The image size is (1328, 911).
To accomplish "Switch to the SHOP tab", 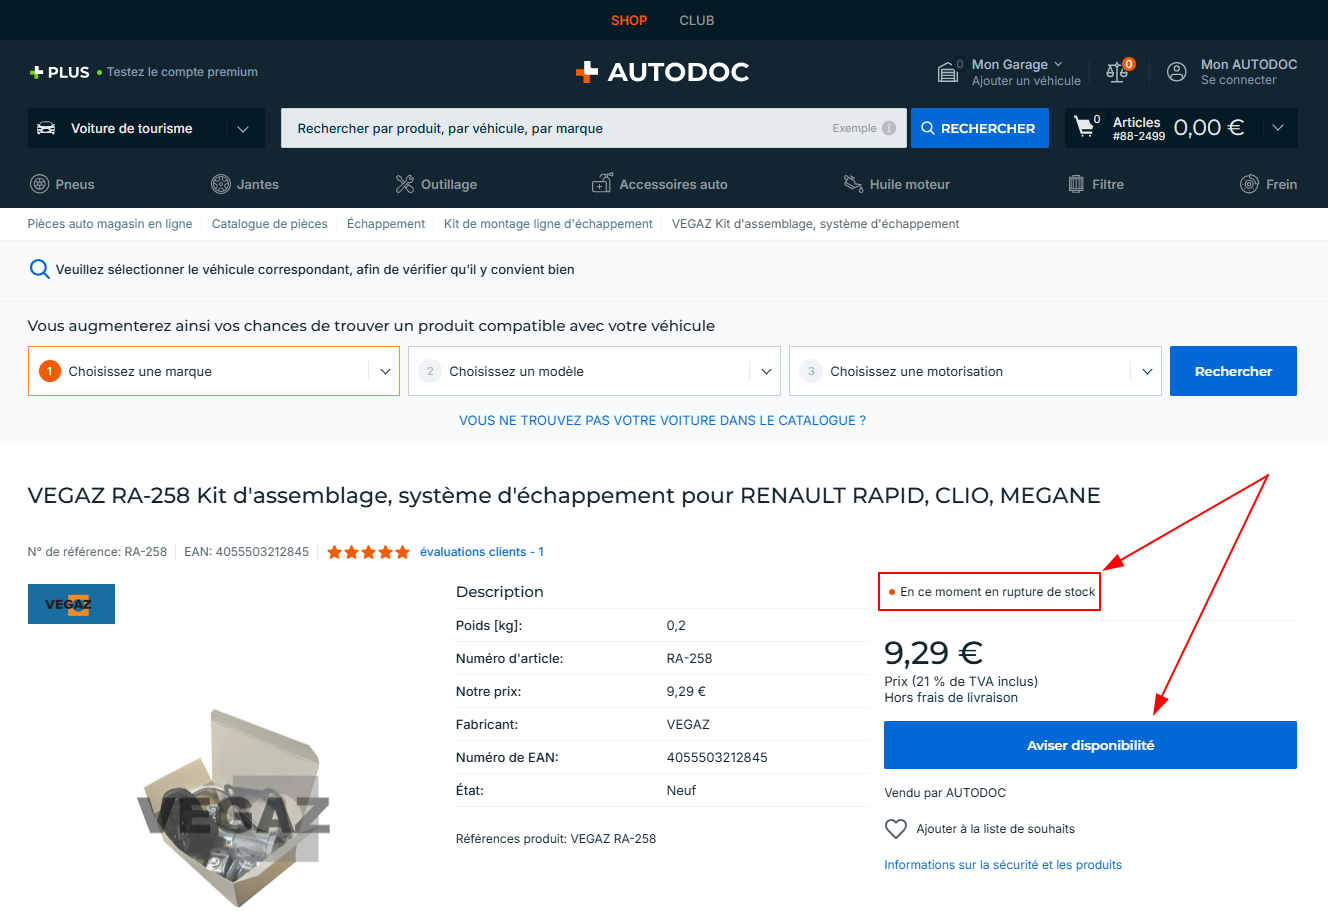I will tap(629, 20).
